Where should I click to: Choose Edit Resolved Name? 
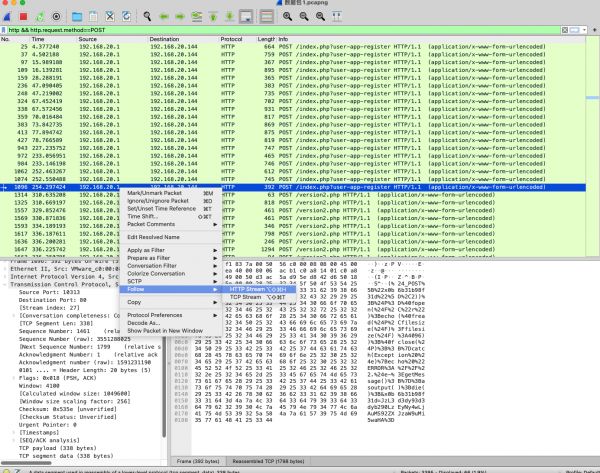point(171,237)
